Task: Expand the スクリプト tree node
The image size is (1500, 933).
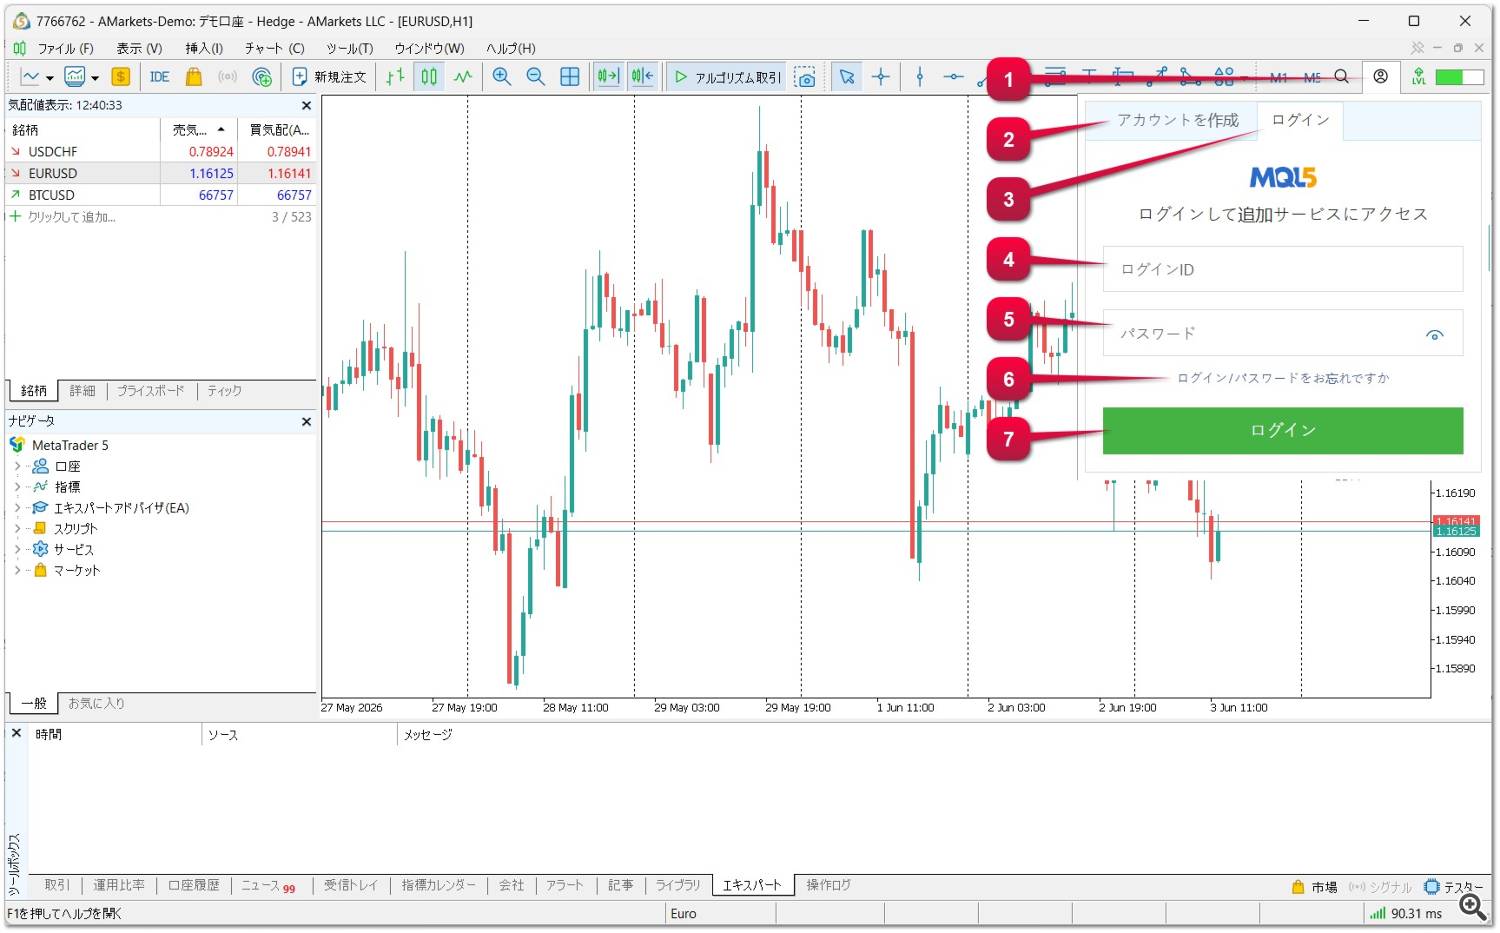Action: [17, 529]
